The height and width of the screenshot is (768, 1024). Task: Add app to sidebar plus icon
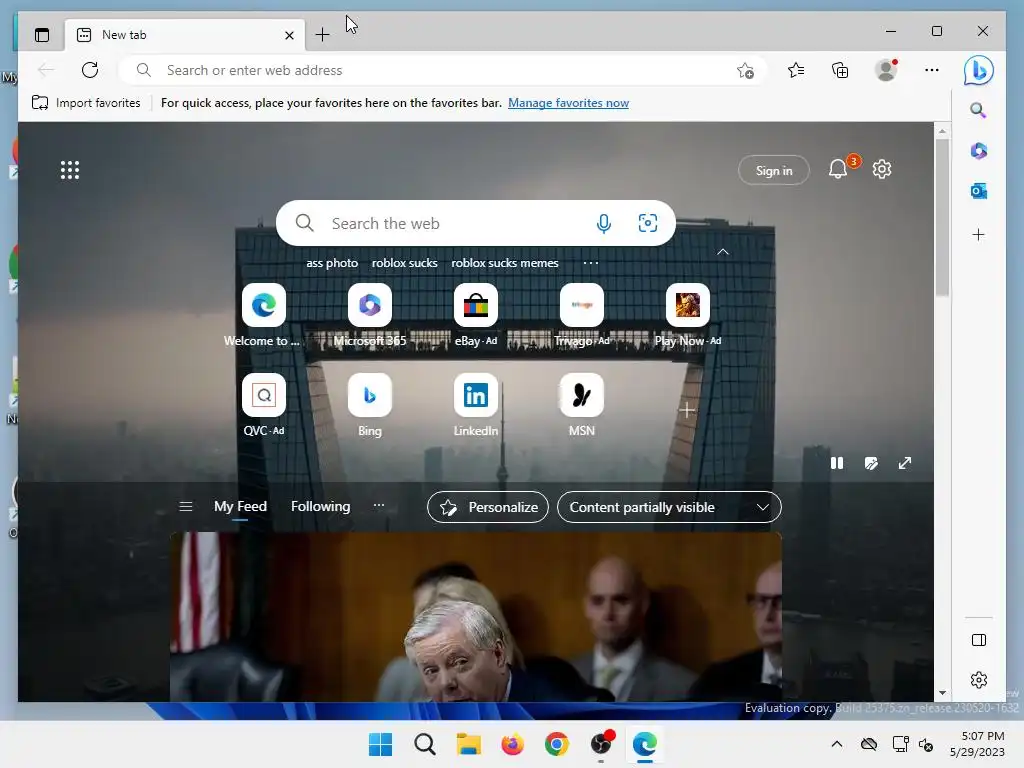978,235
